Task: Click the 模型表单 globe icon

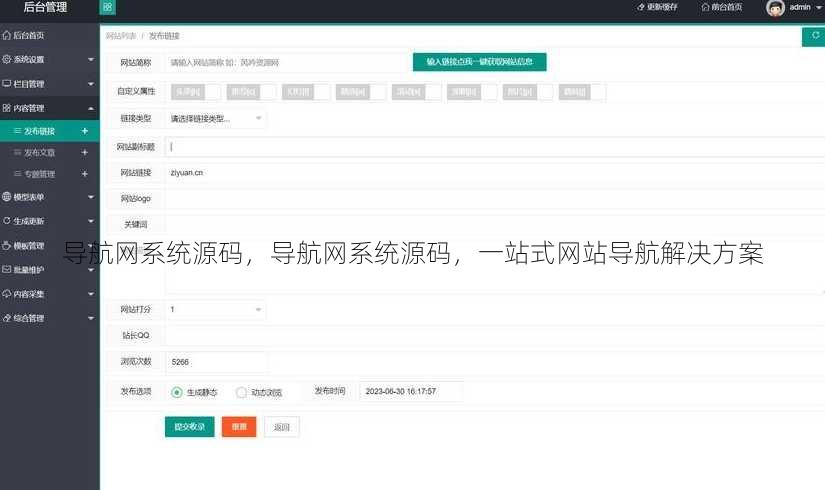Action: [x=6, y=197]
